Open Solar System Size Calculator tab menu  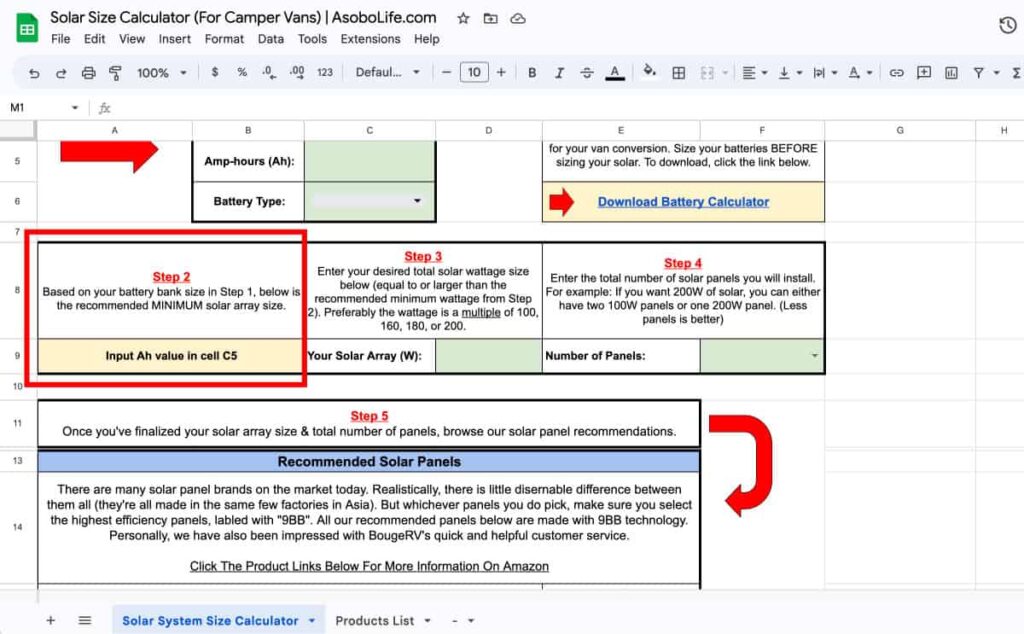(312, 620)
